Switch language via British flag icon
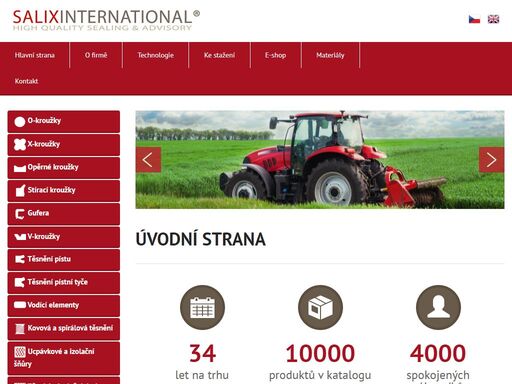The image size is (512, 384). [x=493, y=19]
